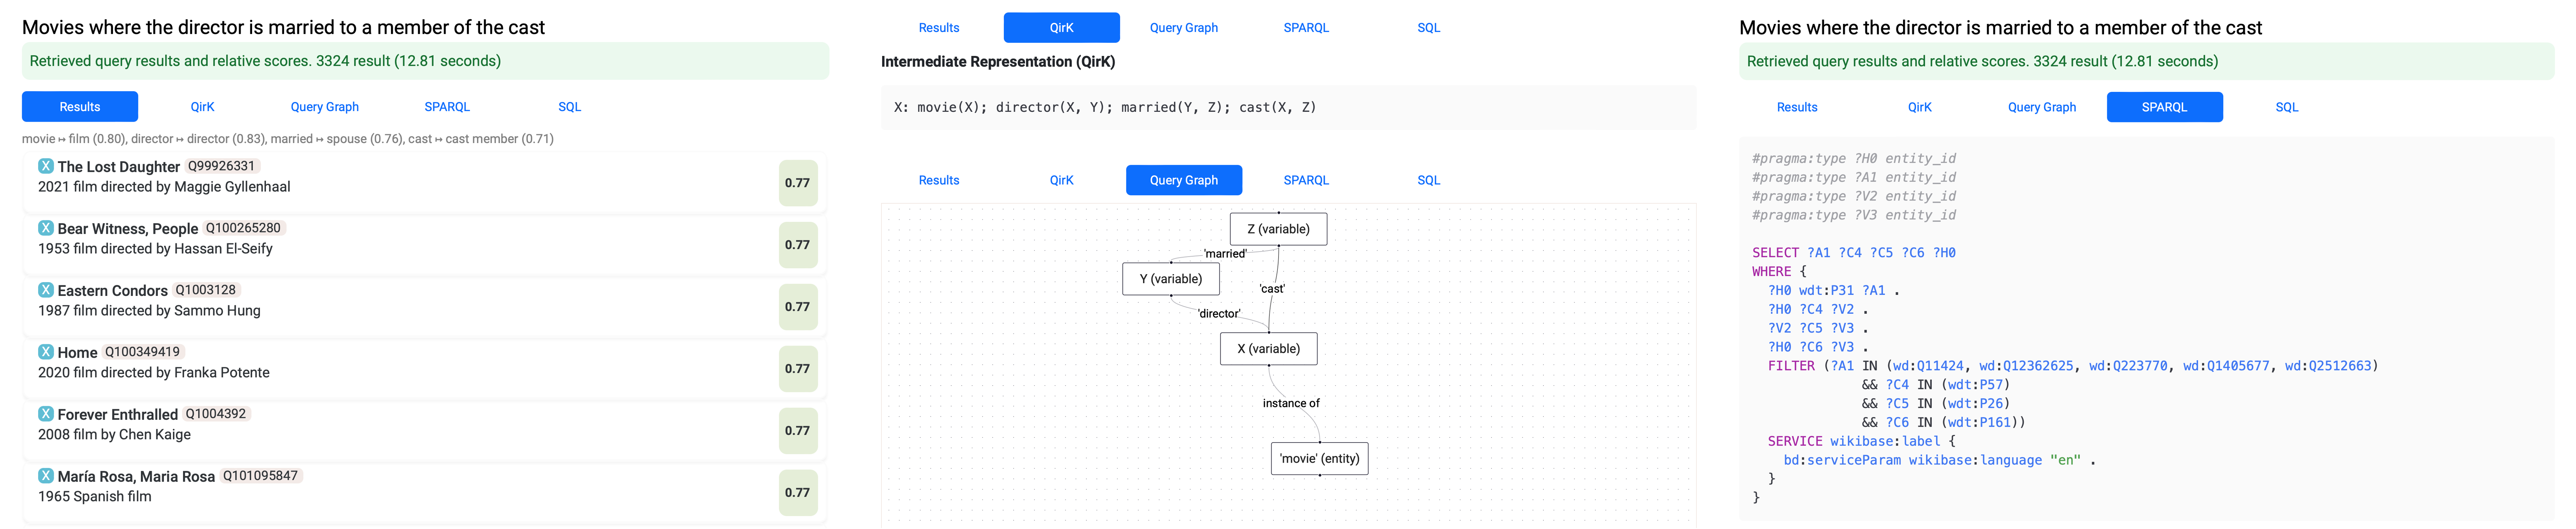This screenshot has width=2576, height=529.
Task: Select Results tab in the row with highlighted SPARQL
Action: 1797,107
